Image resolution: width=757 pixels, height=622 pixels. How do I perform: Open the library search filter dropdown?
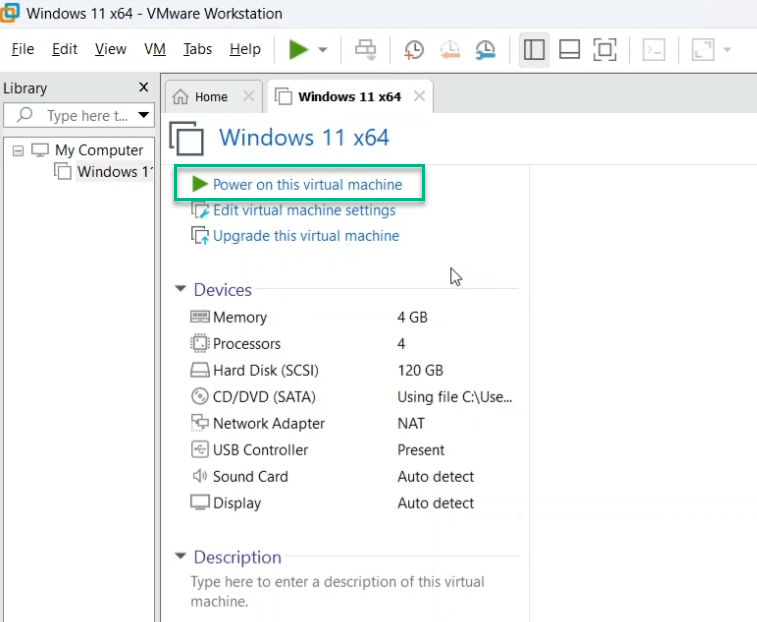(x=144, y=116)
